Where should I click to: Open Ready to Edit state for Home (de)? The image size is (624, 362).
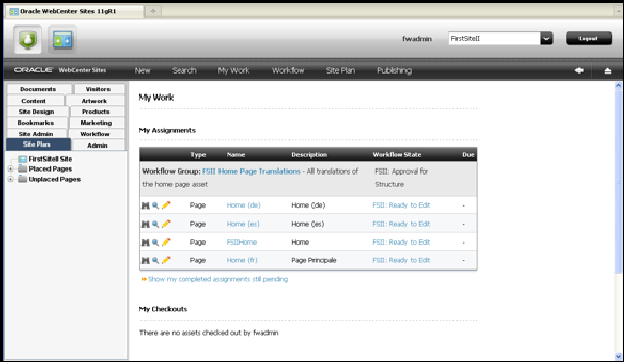coord(401,205)
